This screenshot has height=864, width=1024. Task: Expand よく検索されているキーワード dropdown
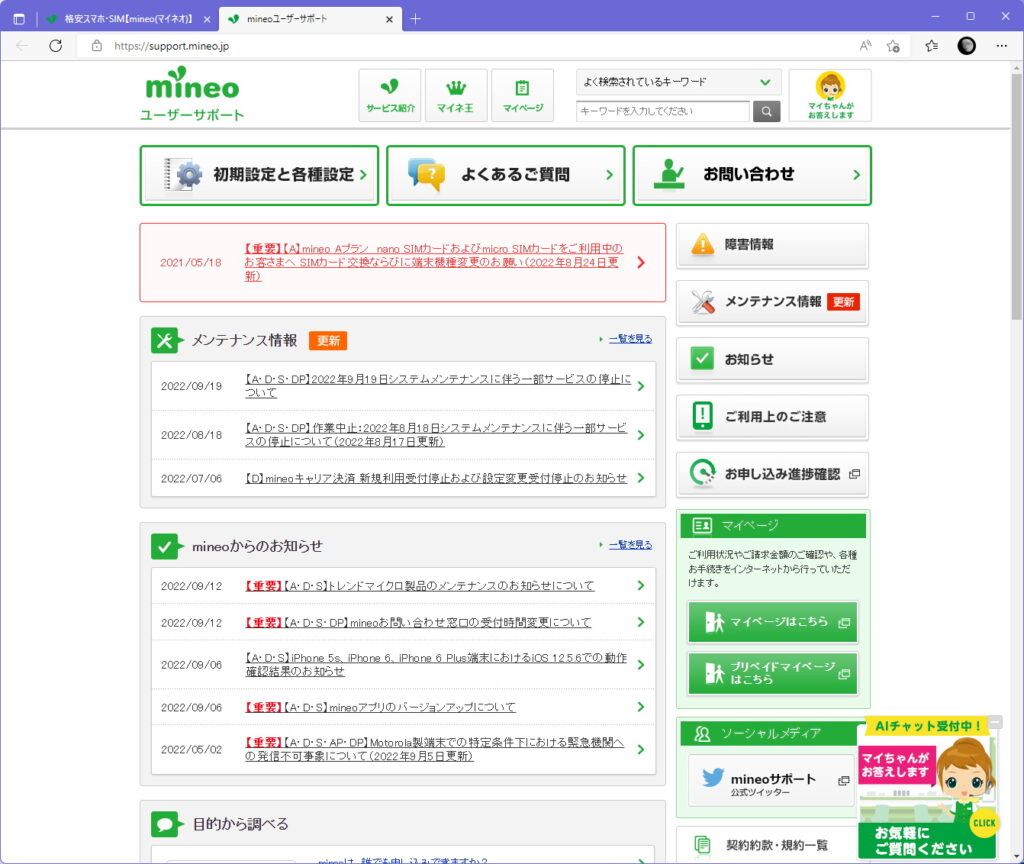pyautogui.click(x=678, y=82)
